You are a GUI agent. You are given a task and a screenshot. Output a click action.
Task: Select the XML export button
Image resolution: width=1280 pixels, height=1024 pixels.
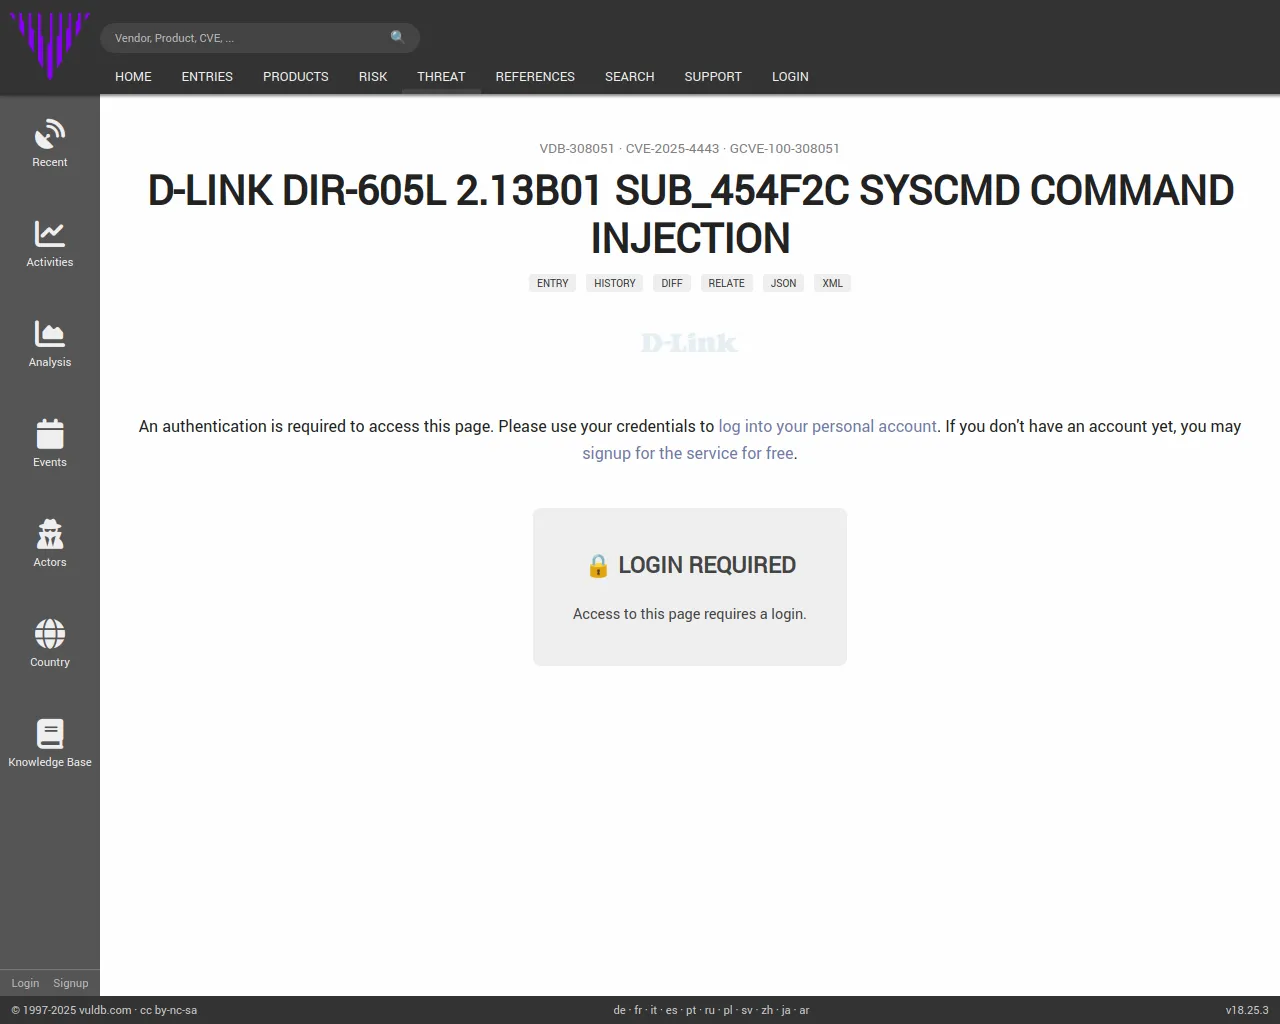(x=833, y=283)
